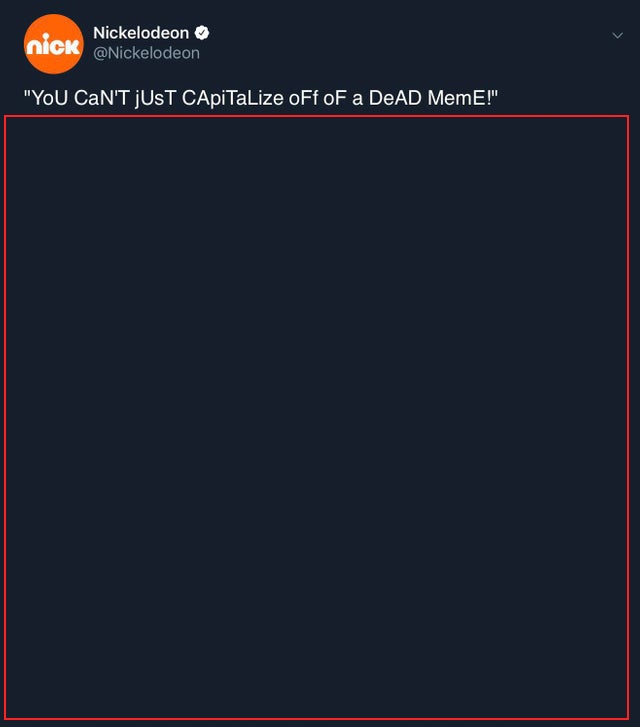Click the word "CApiTaLize" in the tweet
Image resolution: width=640 pixels, height=727 pixels.
232,98
